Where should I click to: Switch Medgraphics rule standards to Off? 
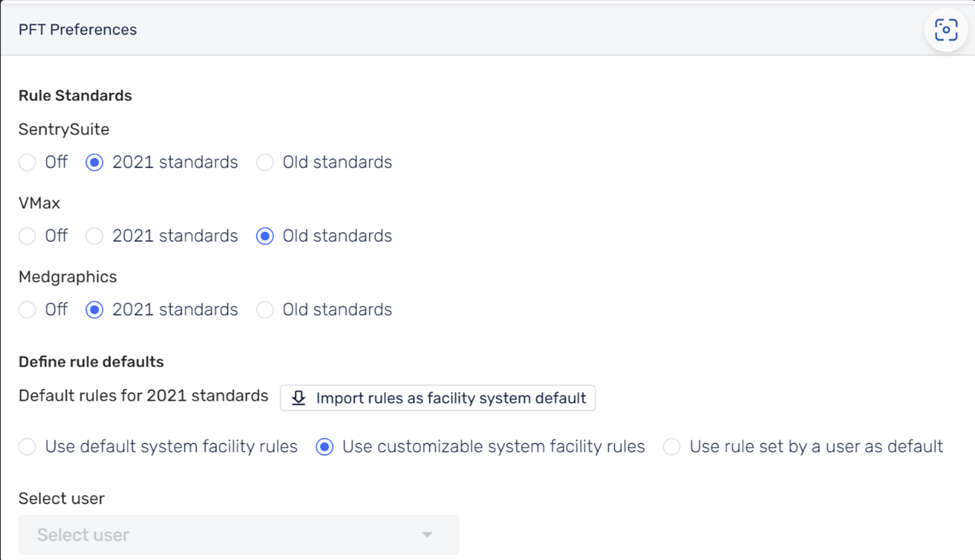click(27, 310)
